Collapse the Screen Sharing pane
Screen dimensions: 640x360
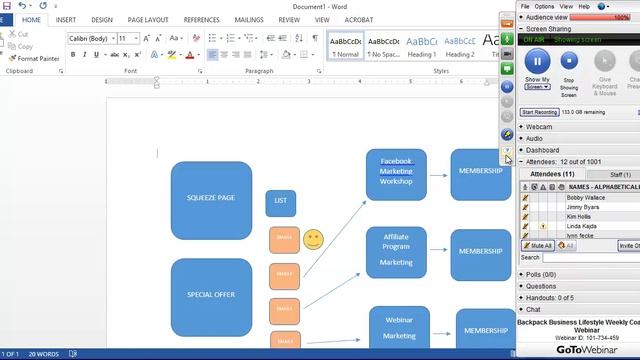(x=521, y=29)
